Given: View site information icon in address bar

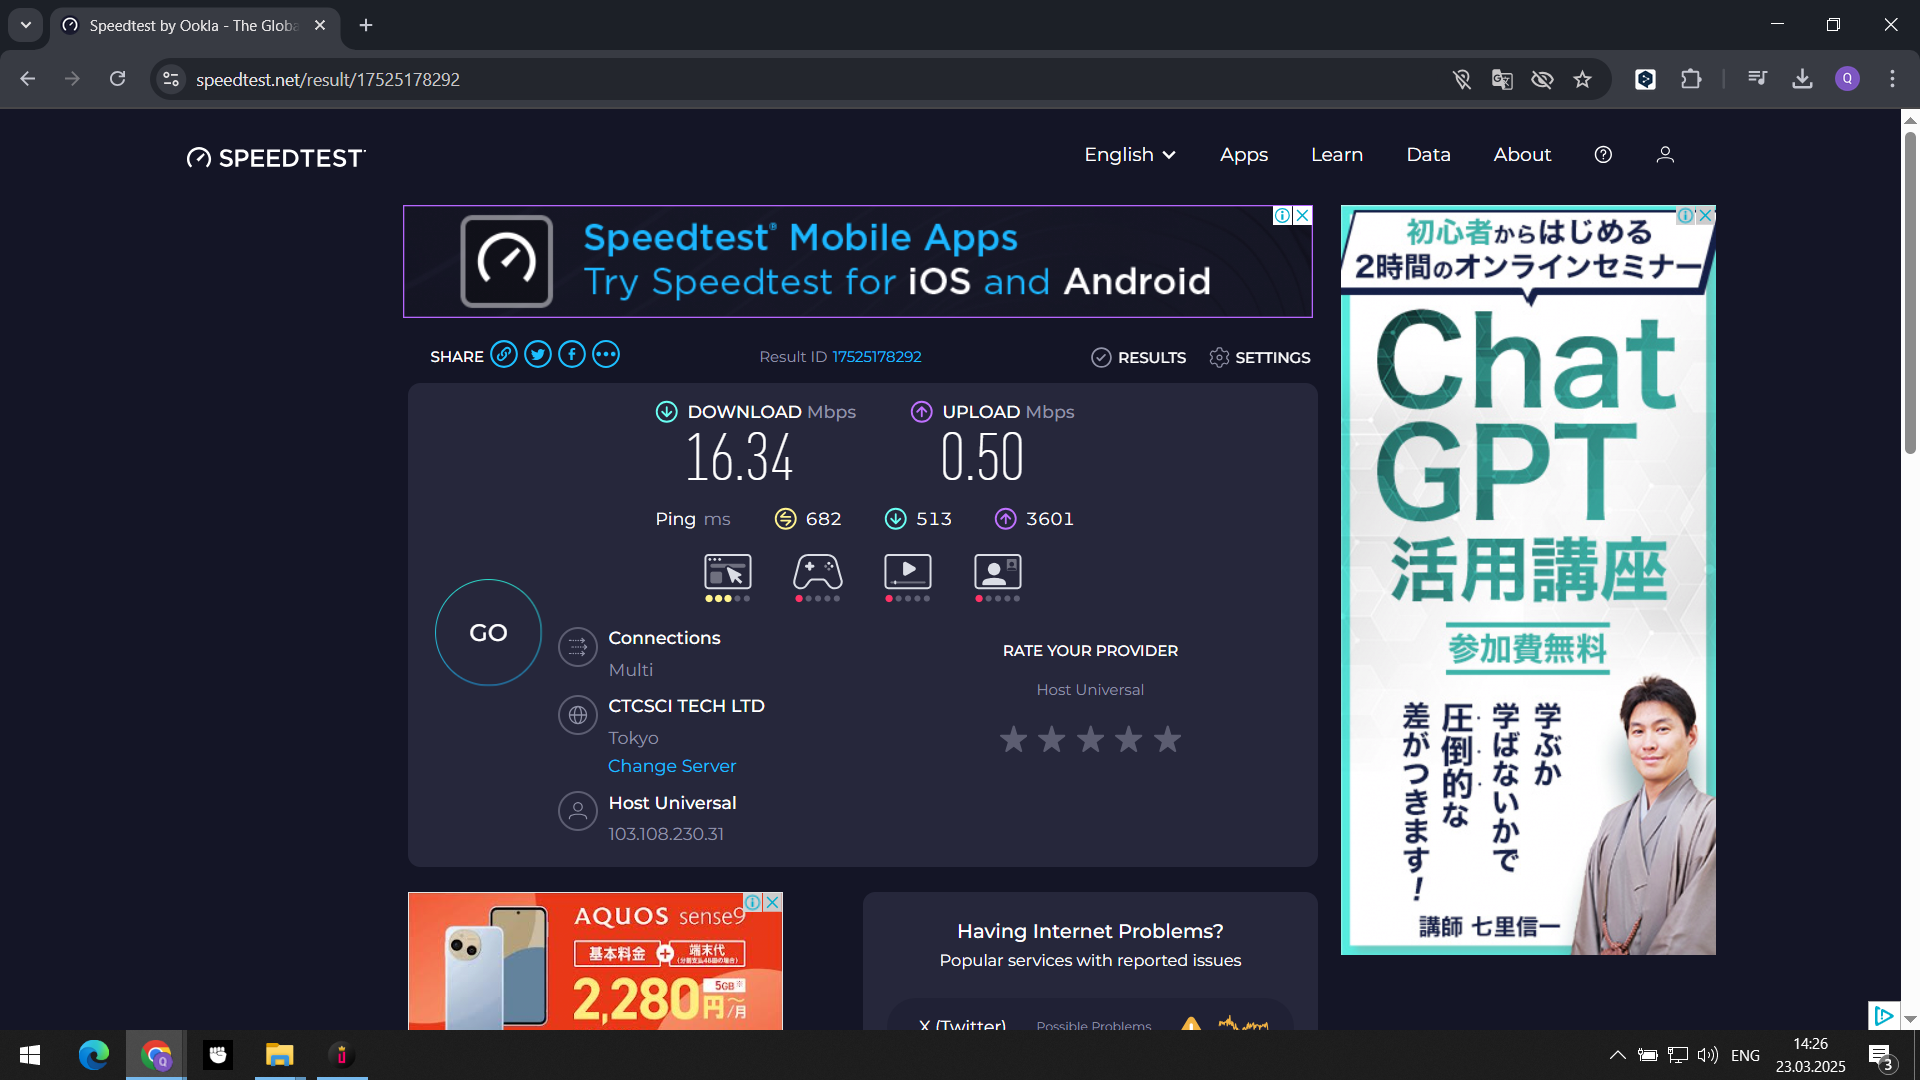Looking at the screenshot, I should point(171,79).
